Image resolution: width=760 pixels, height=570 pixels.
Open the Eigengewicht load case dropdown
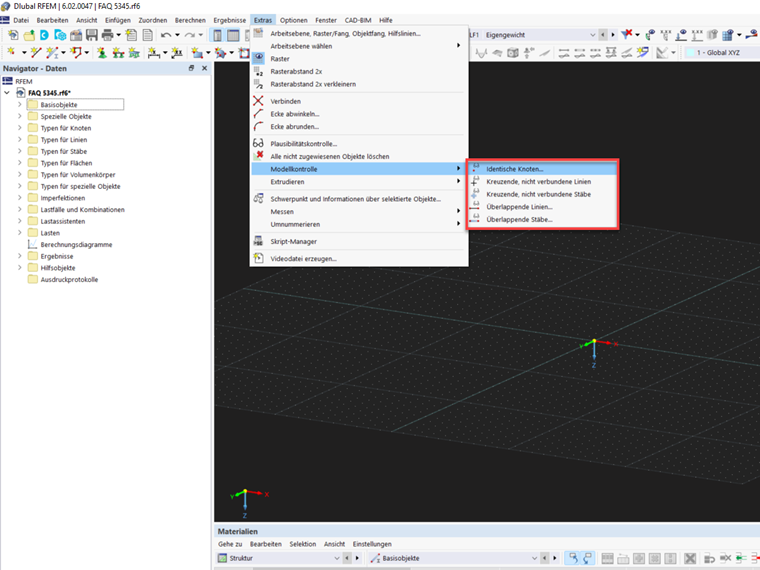click(x=592, y=35)
